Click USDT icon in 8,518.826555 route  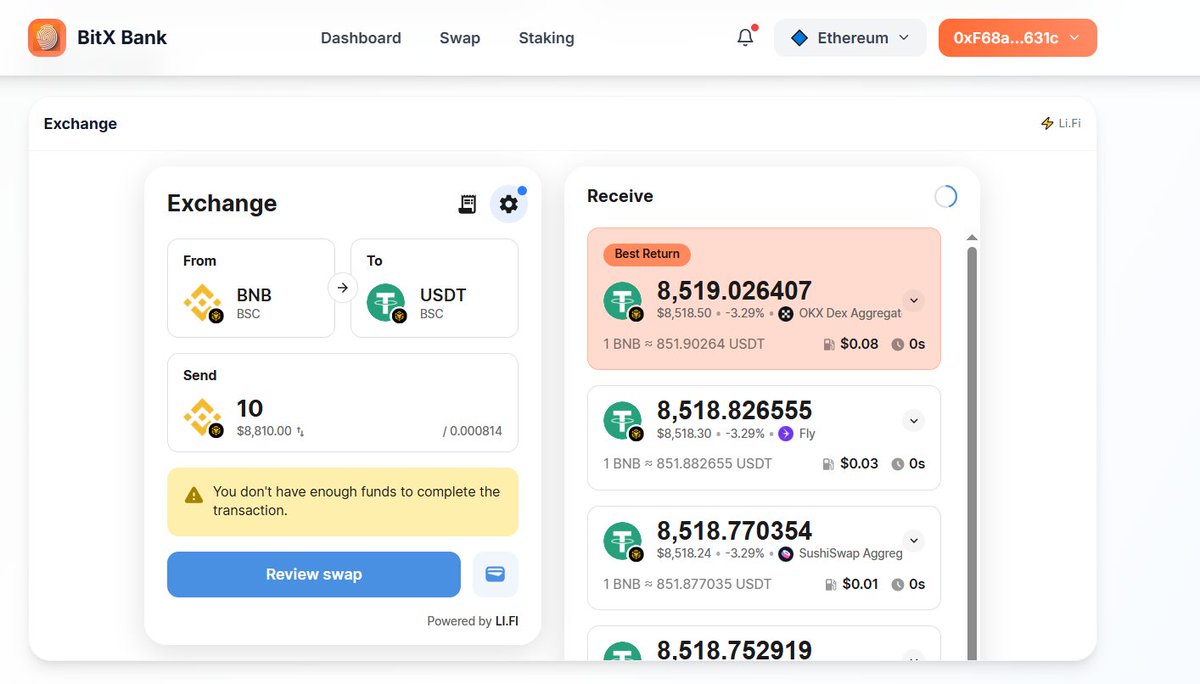(x=624, y=421)
